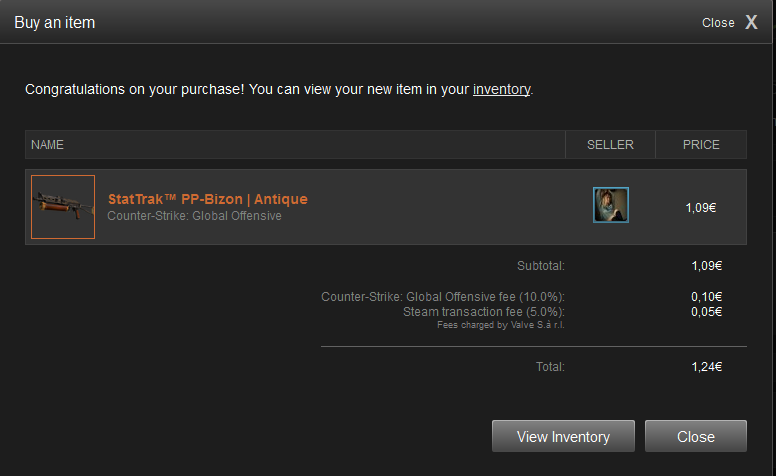Click the item price 1,09€ in the row
The height and width of the screenshot is (476, 776).
pyautogui.click(x=701, y=208)
